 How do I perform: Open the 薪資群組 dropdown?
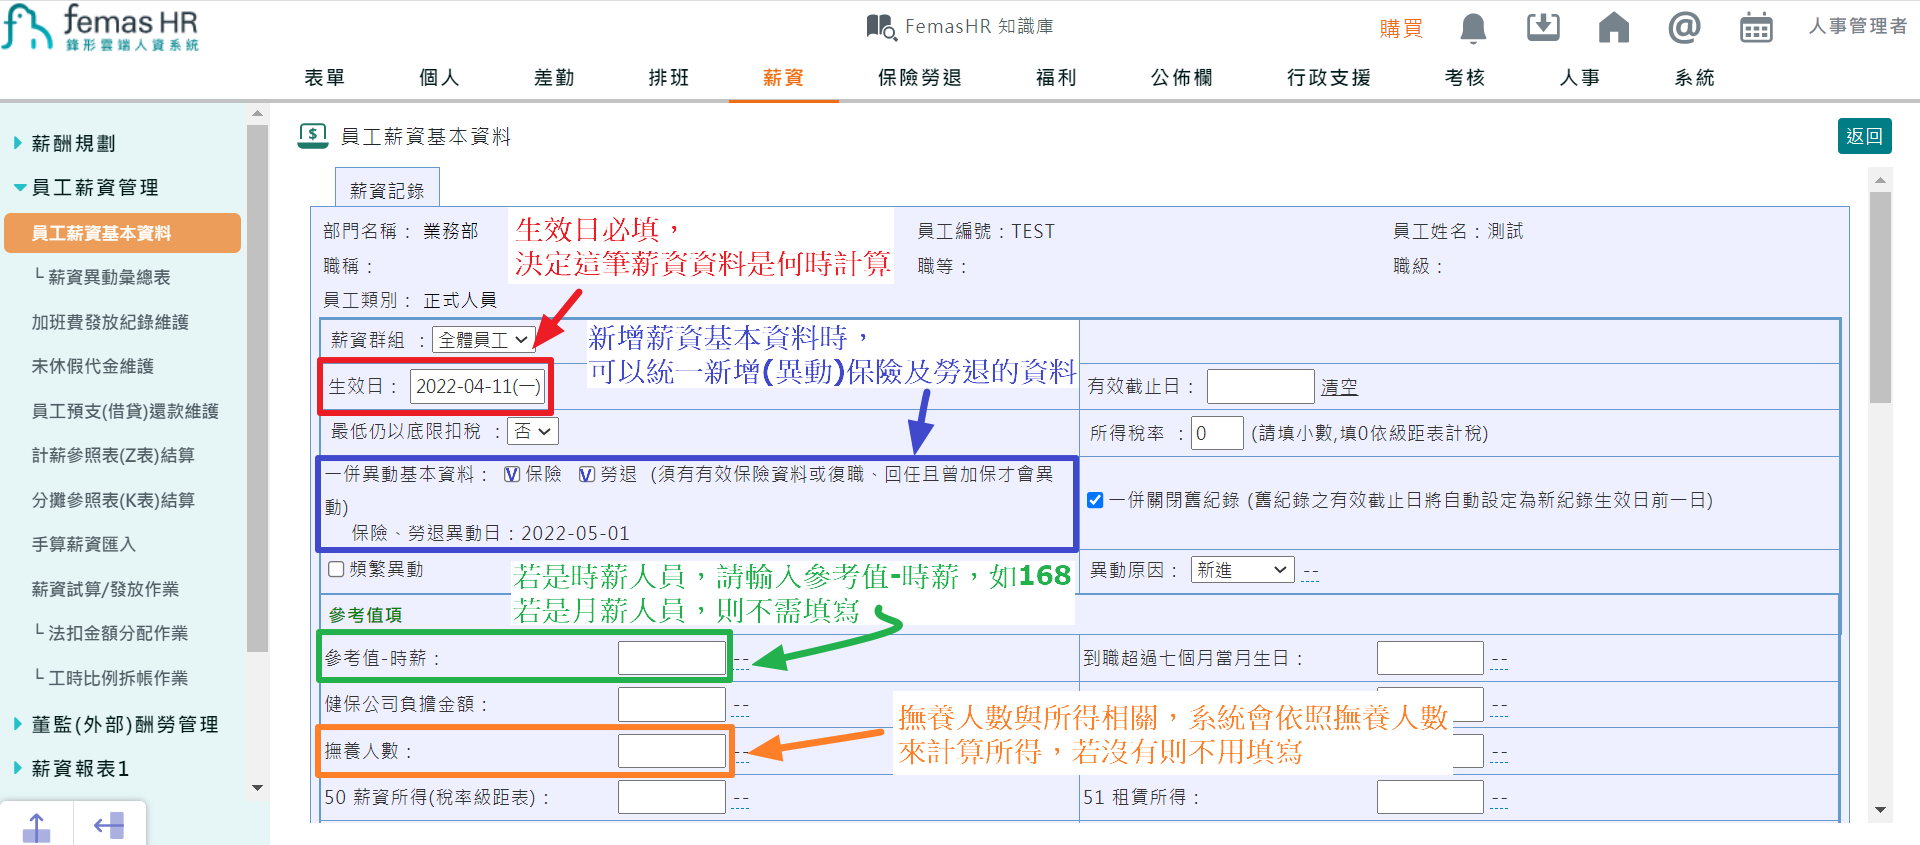coord(483,340)
